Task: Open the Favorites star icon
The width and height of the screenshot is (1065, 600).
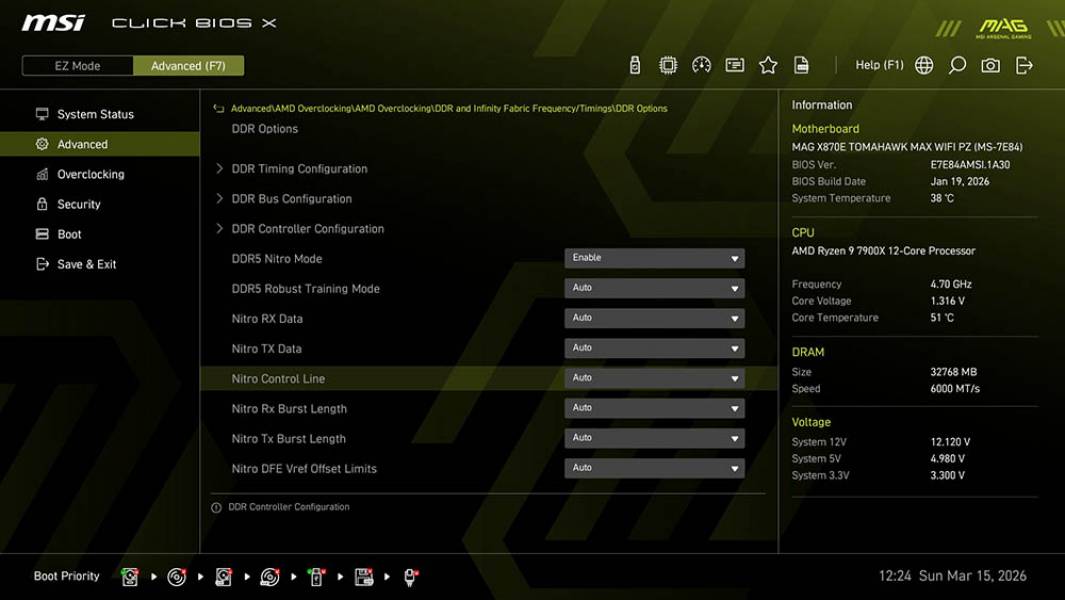Action: tap(768, 64)
